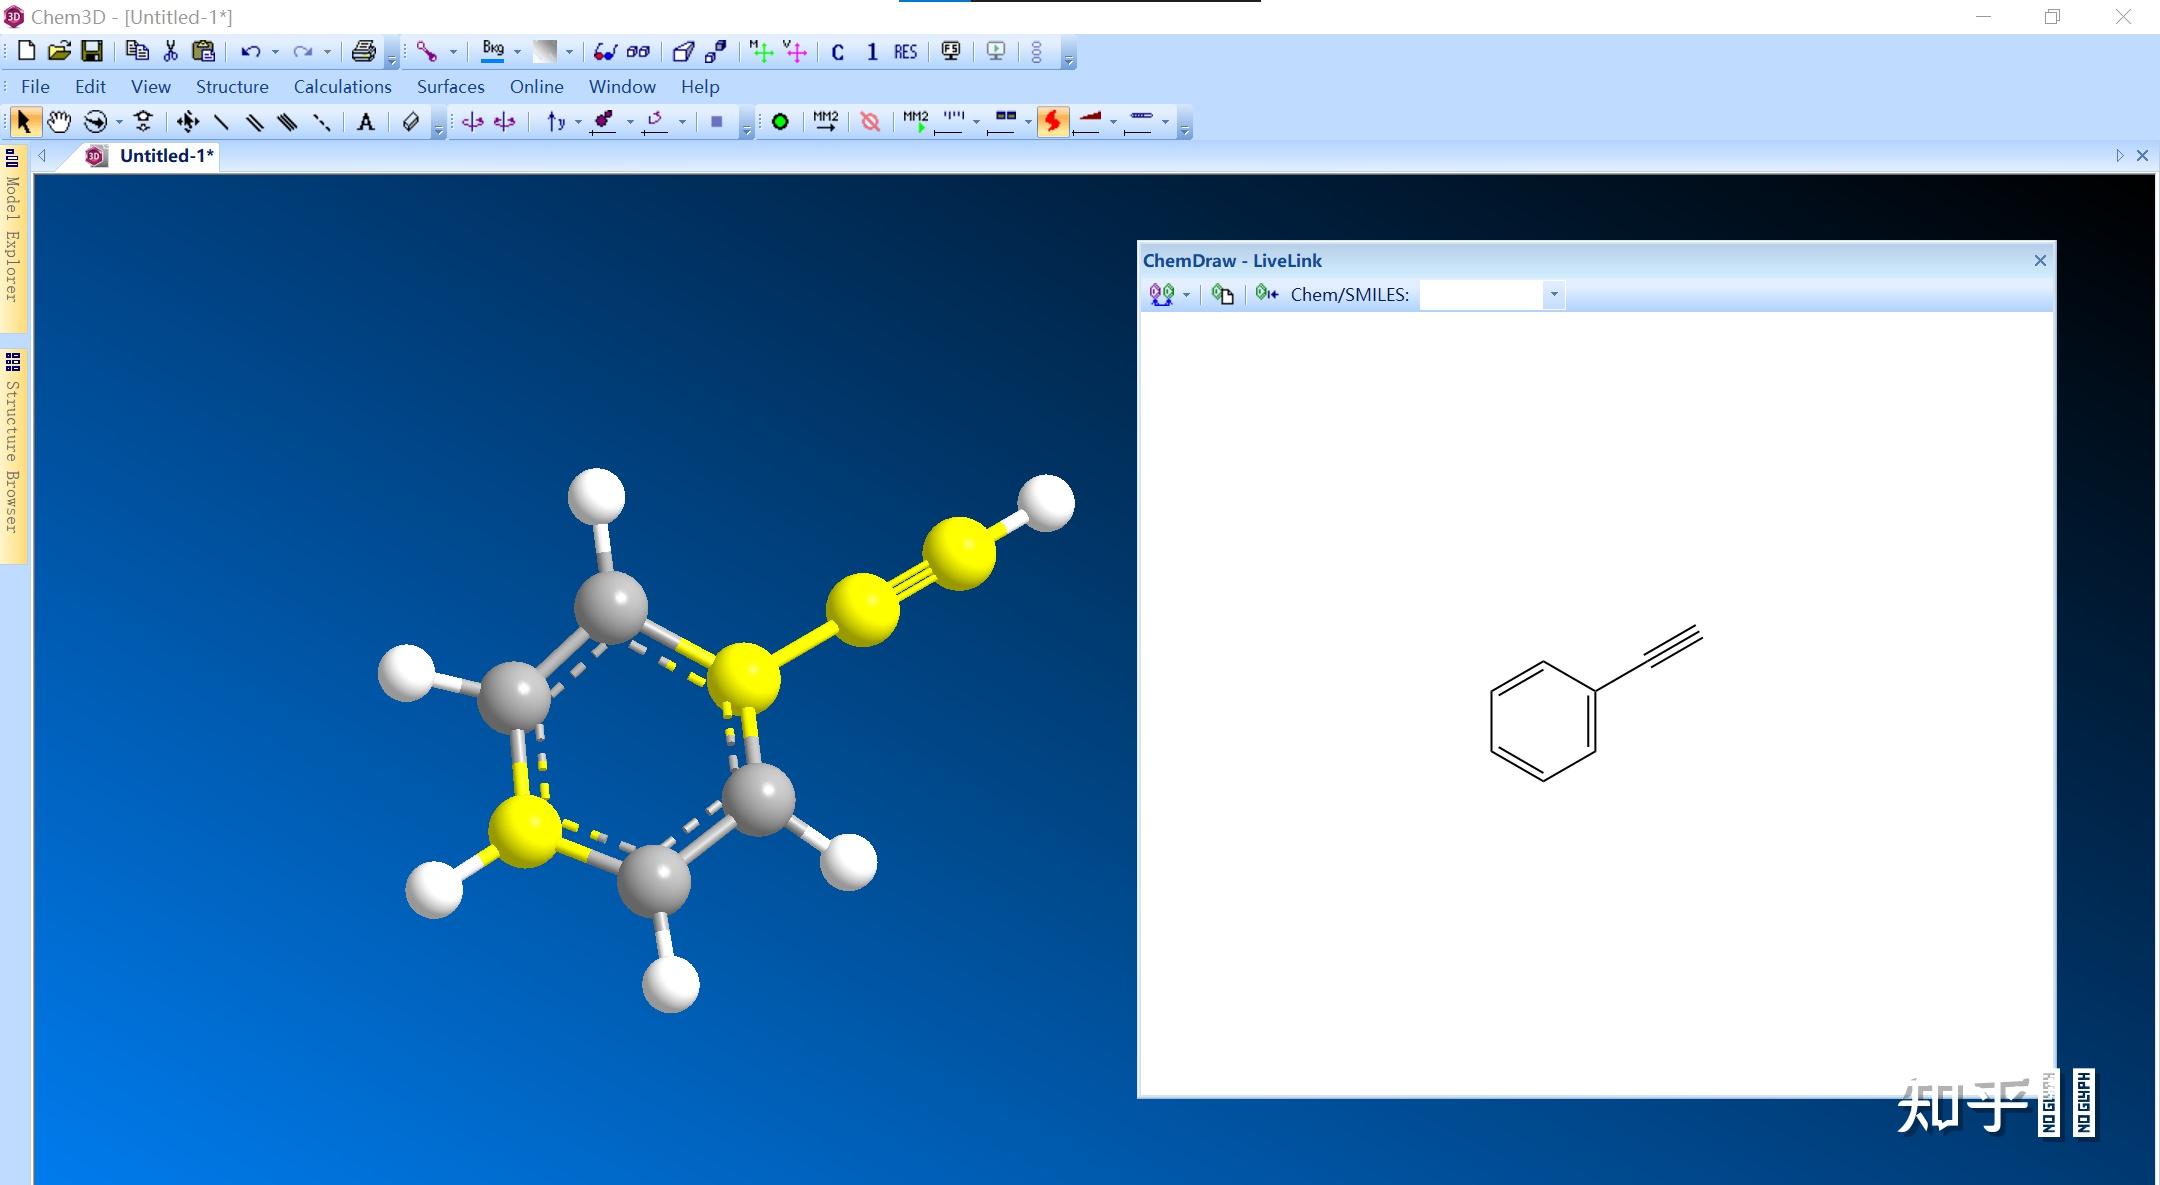Image resolution: width=2160 pixels, height=1185 pixels.
Task: Click the text building tool
Action: pos(366,122)
